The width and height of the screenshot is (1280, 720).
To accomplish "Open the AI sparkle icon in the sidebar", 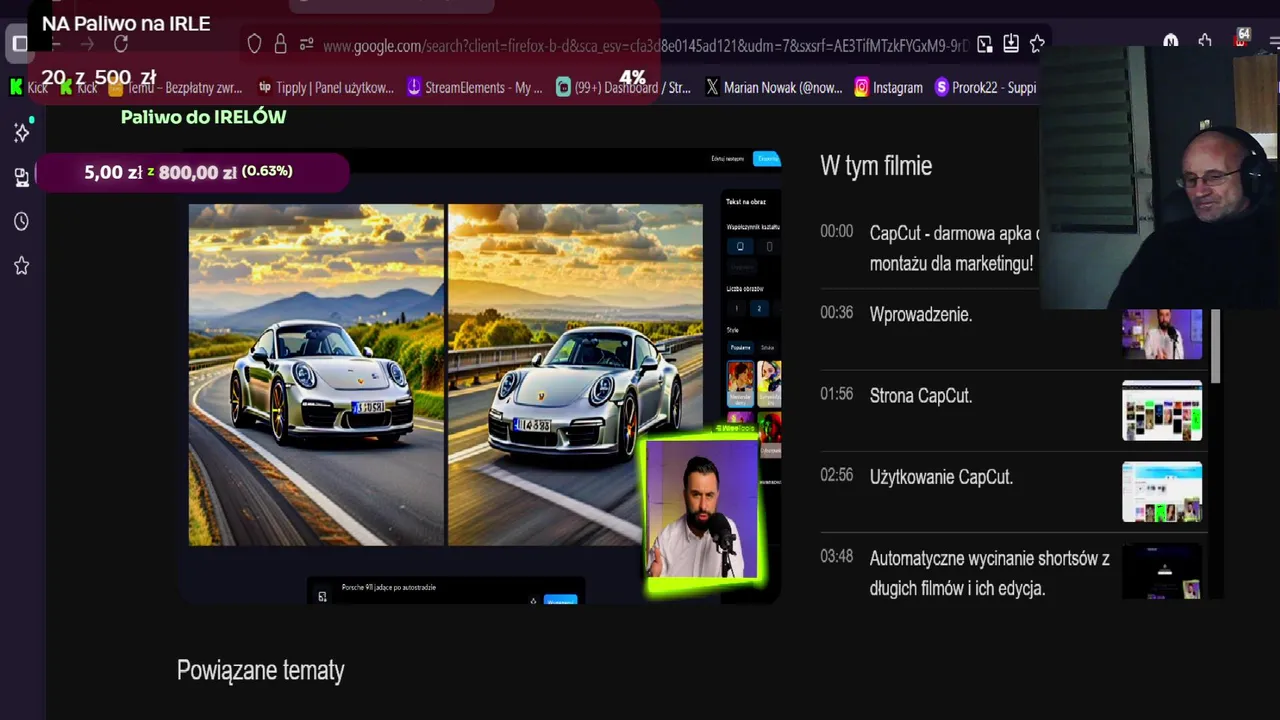I will click(21, 133).
